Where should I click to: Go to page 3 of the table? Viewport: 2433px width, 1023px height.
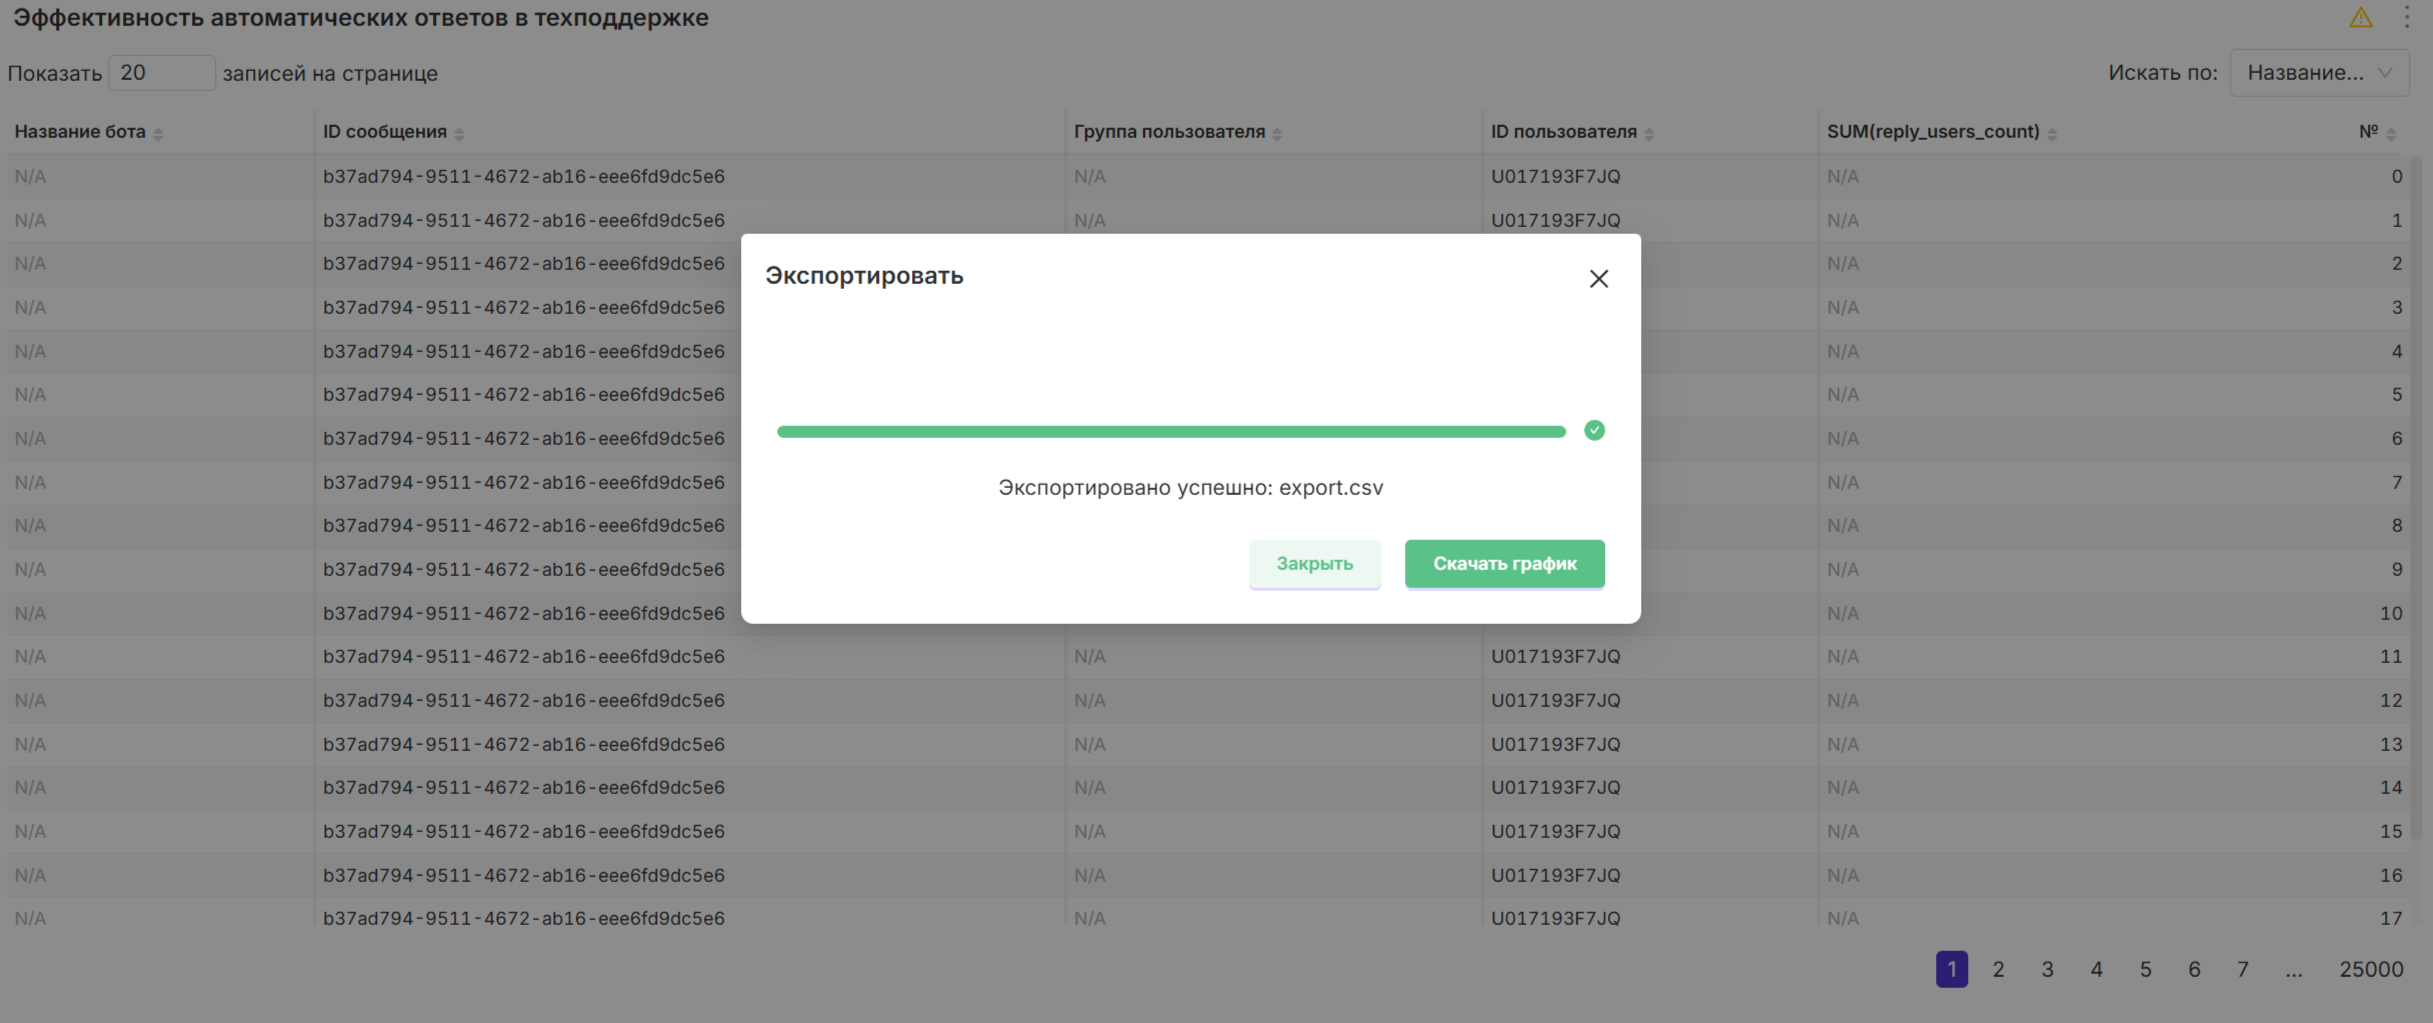(x=2047, y=969)
